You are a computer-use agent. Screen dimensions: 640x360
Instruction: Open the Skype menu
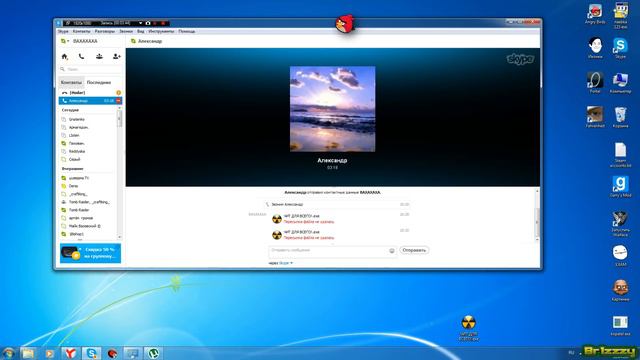(x=63, y=31)
